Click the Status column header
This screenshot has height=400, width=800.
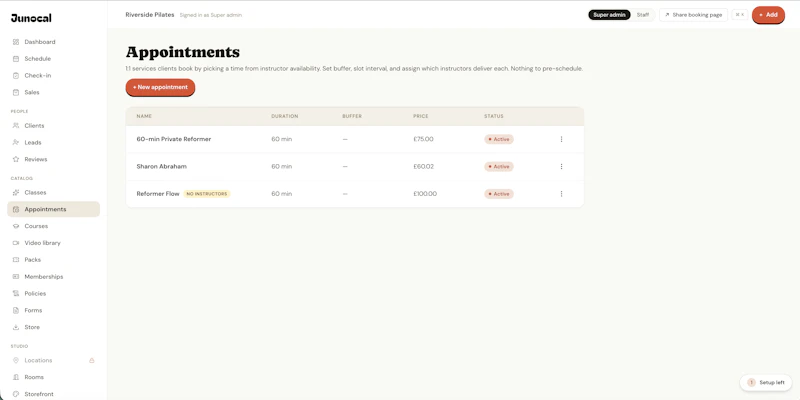pos(494,116)
